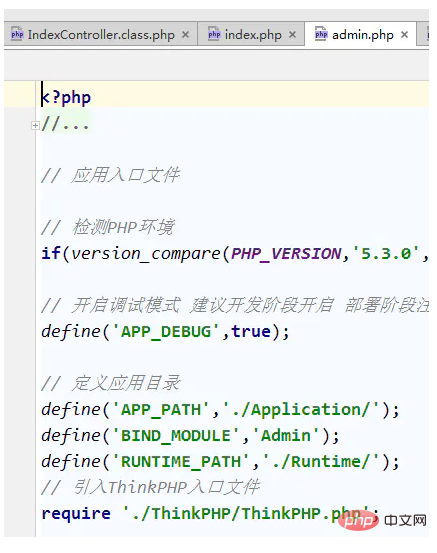Click the comment '// 引入ThinkPHP入口文件'
The height and width of the screenshot is (553, 437).
[x=151, y=487]
